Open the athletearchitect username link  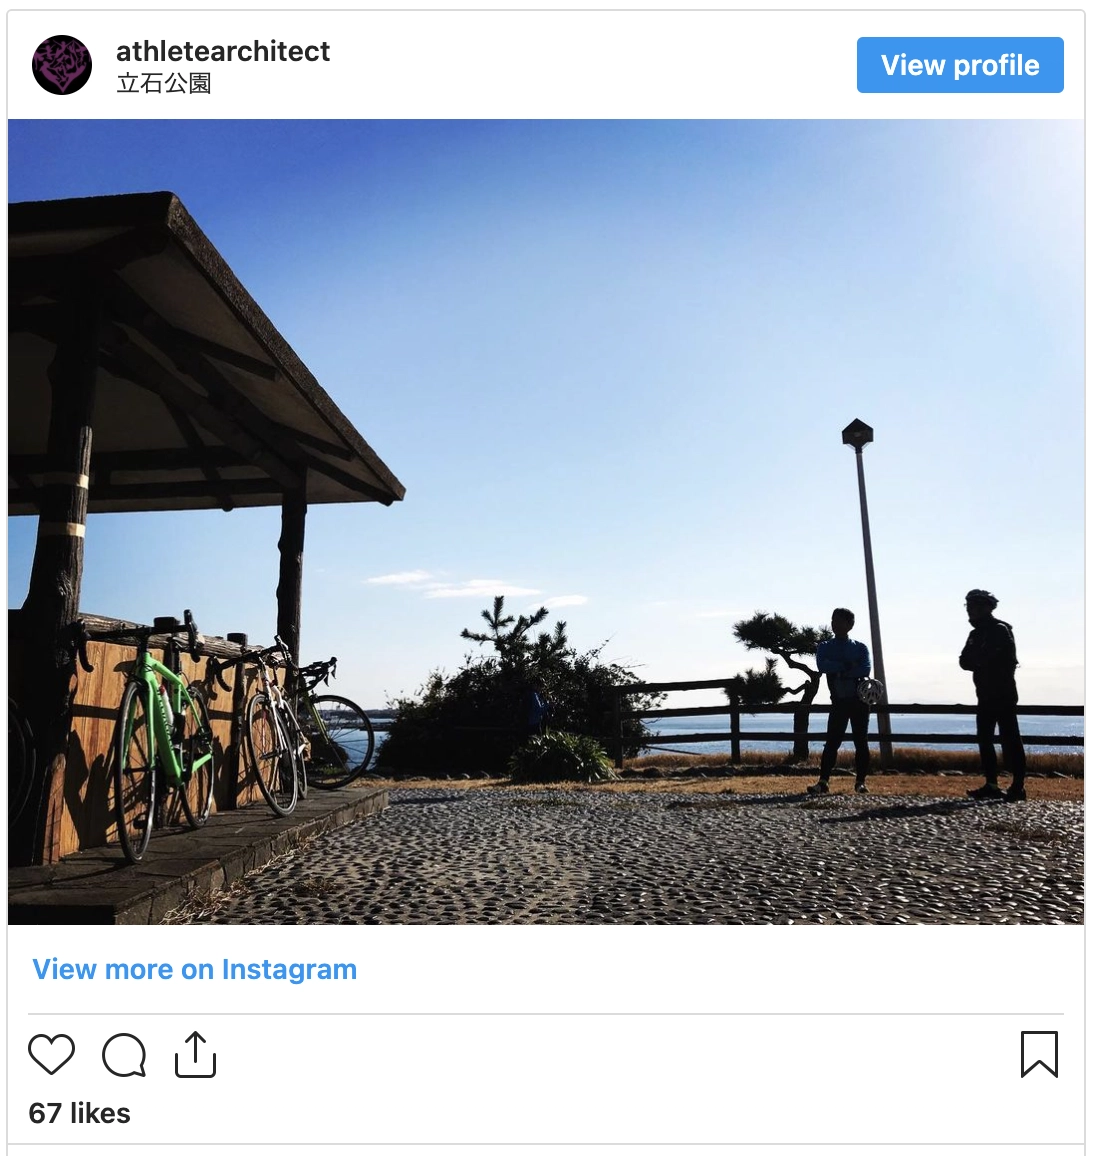[x=223, y=51]
